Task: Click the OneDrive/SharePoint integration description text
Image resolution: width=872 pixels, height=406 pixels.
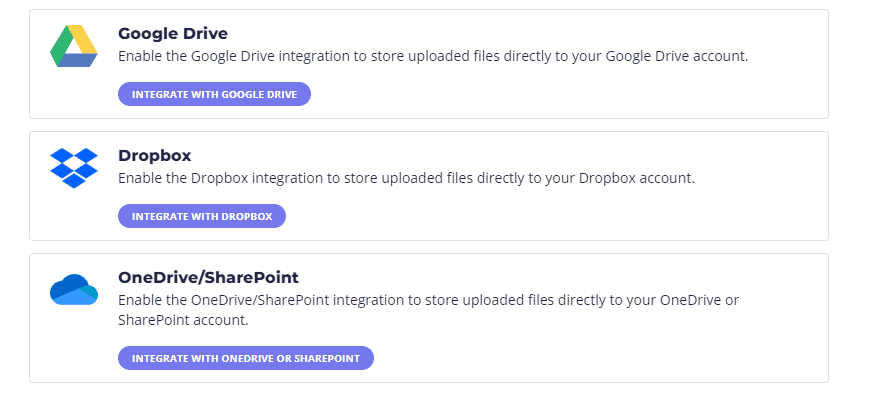Action: coord(428,310)
